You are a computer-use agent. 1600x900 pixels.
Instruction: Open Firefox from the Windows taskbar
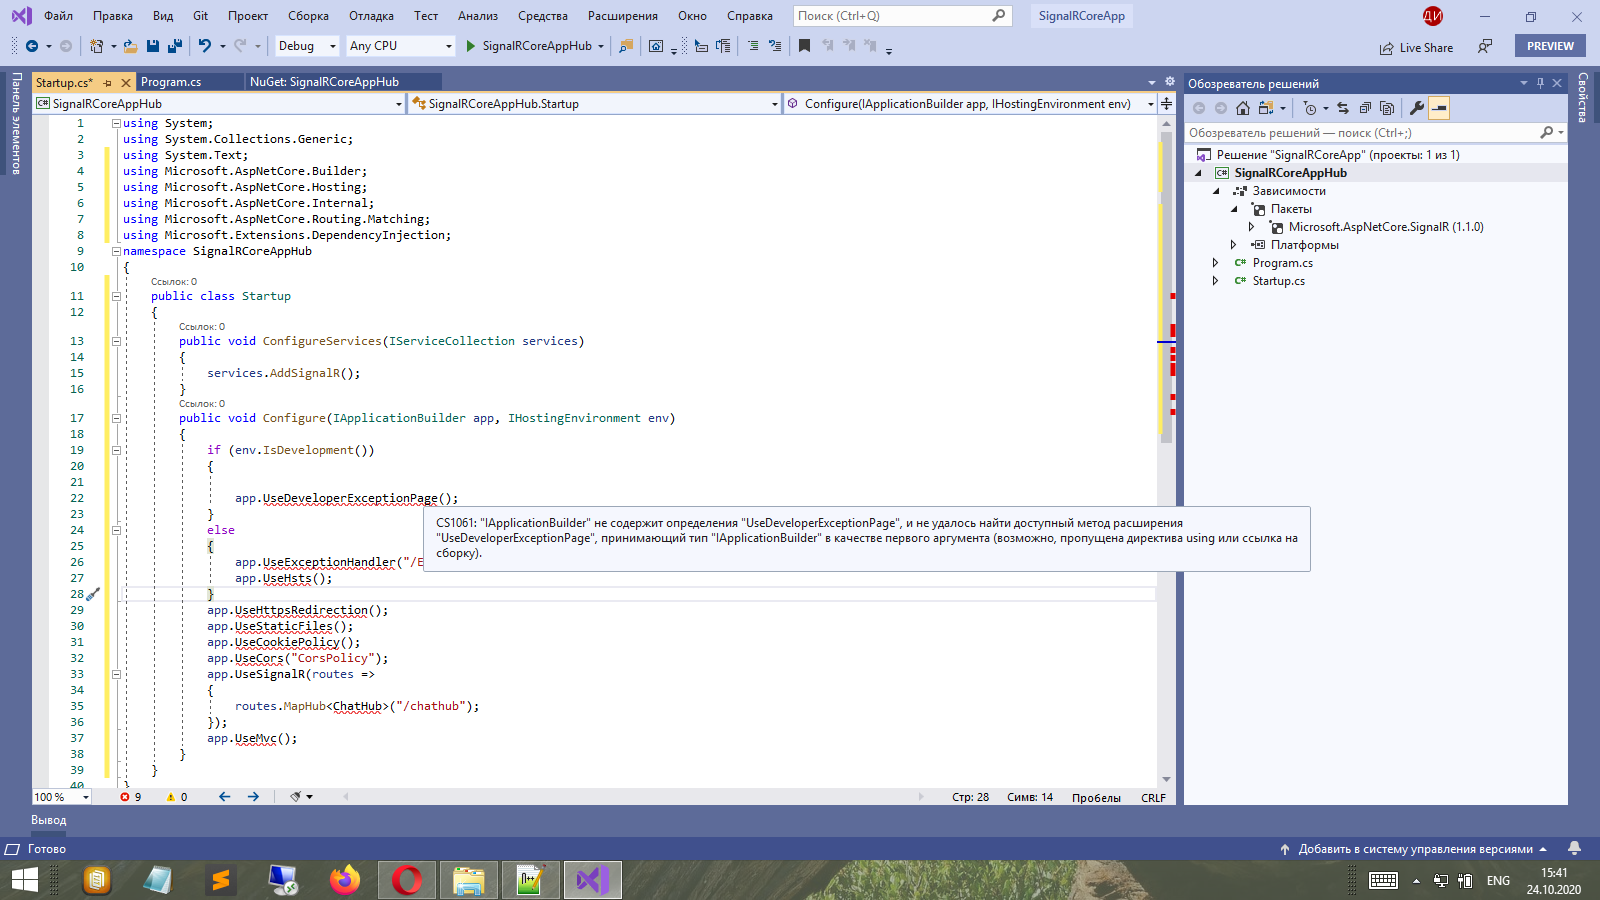coord(345,880)
